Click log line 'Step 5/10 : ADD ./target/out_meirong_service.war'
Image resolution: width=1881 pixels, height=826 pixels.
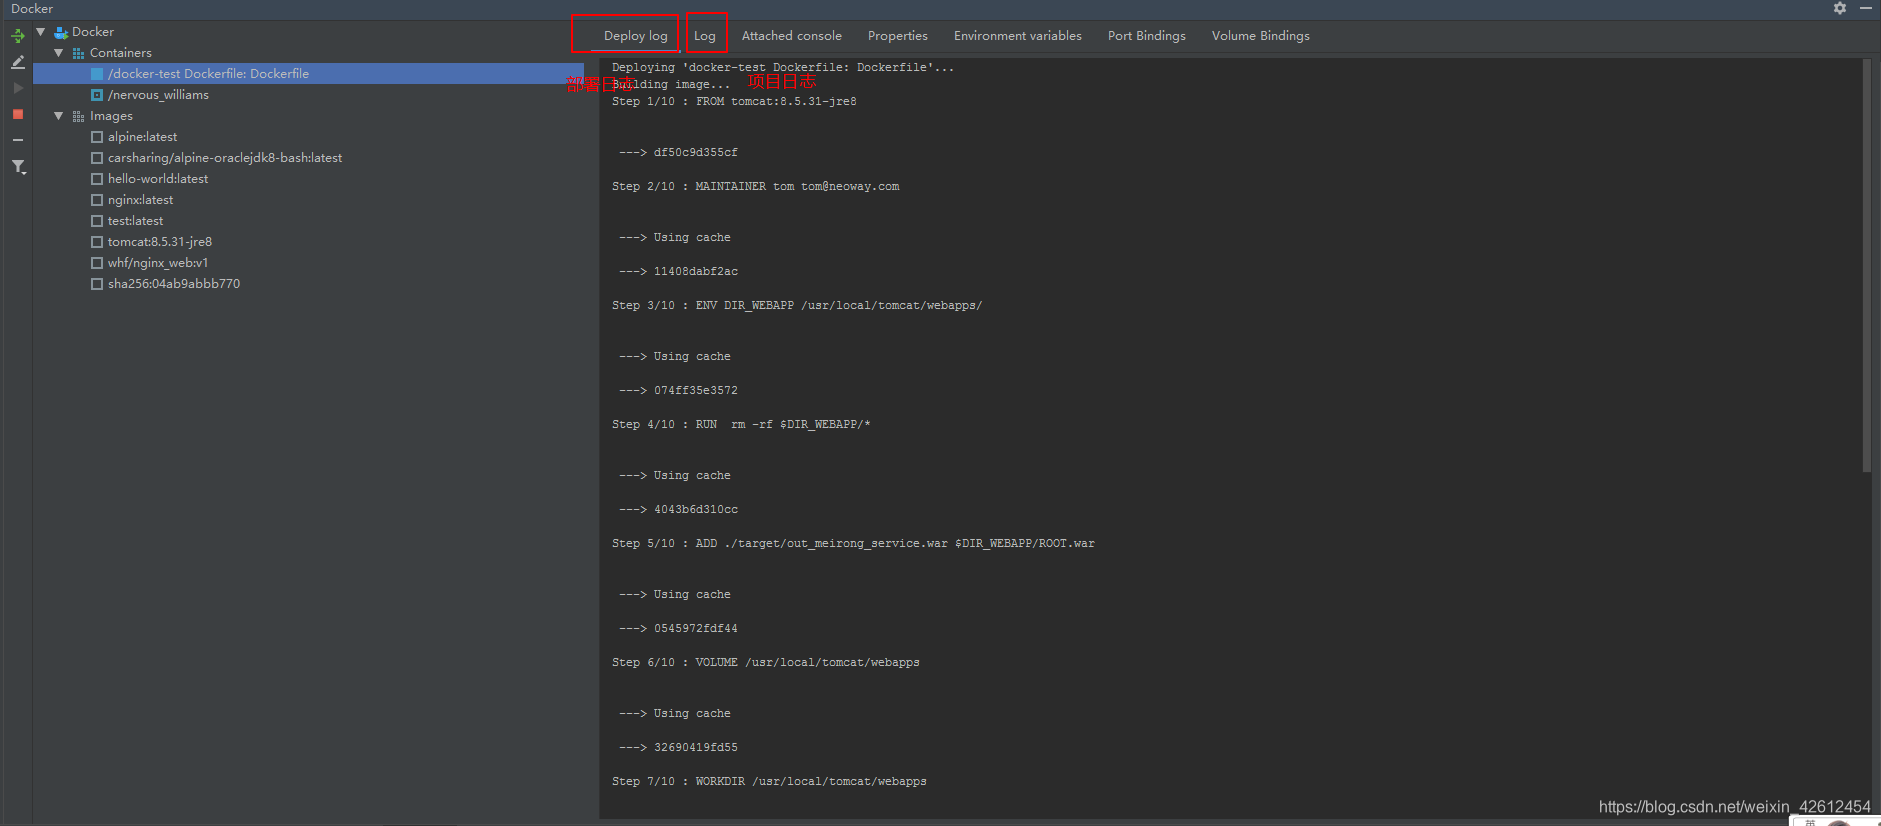853,544
